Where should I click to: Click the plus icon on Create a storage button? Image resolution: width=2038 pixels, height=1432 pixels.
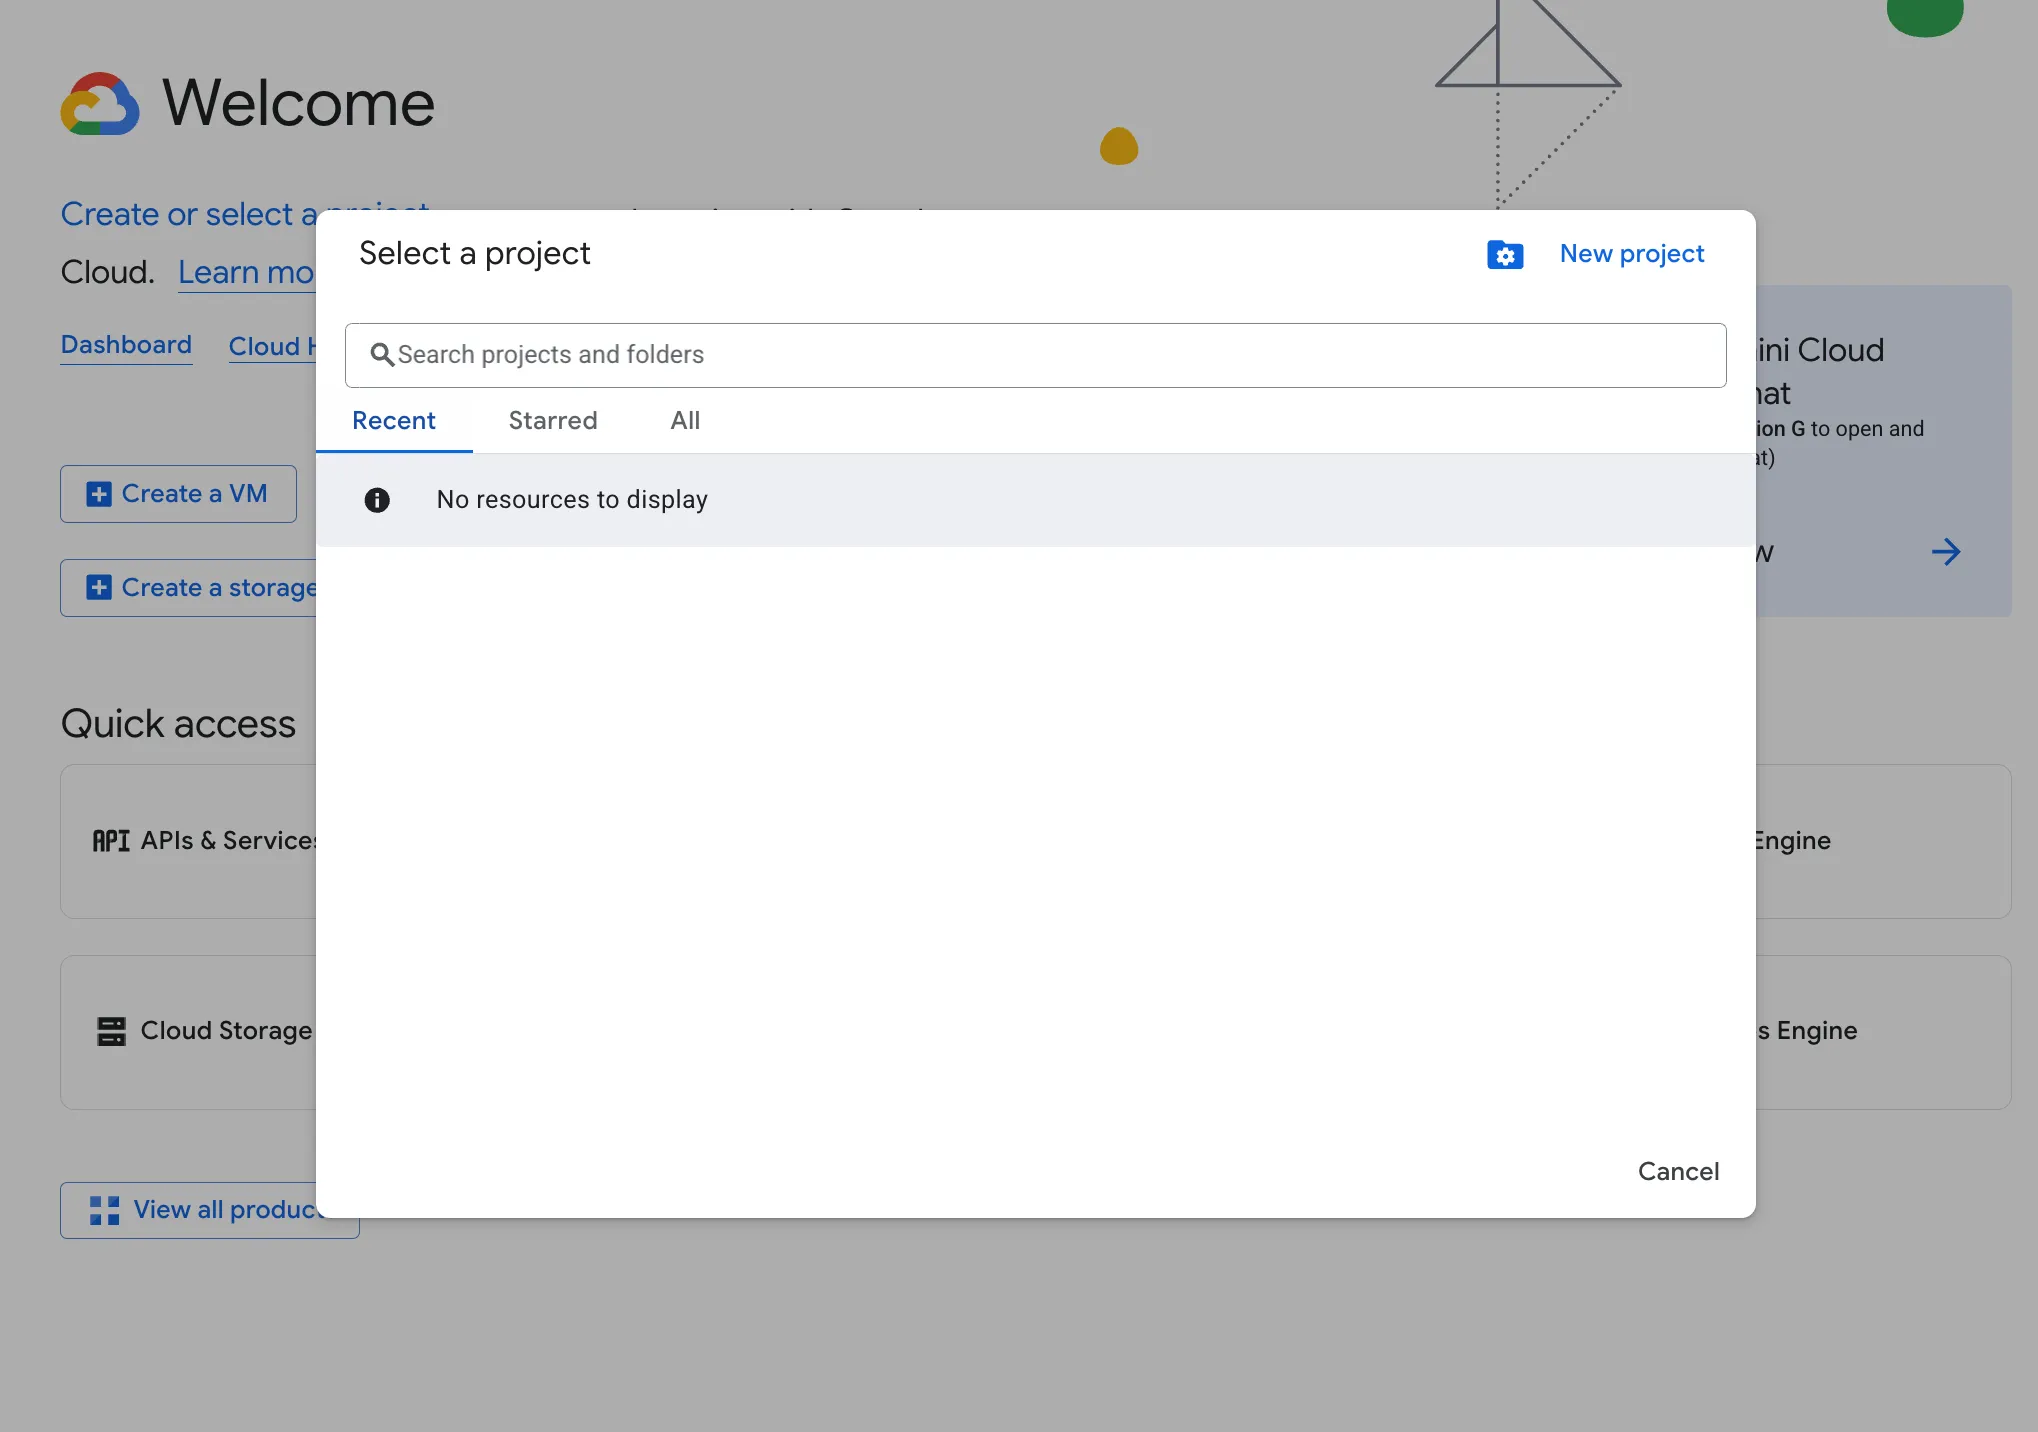coord(99,587)
